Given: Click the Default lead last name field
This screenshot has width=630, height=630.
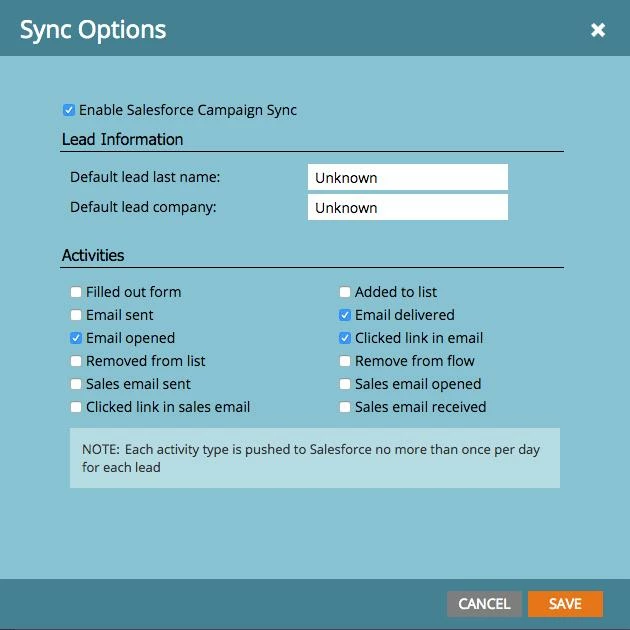Looking at the screenshot, I should tap(407, 177).
